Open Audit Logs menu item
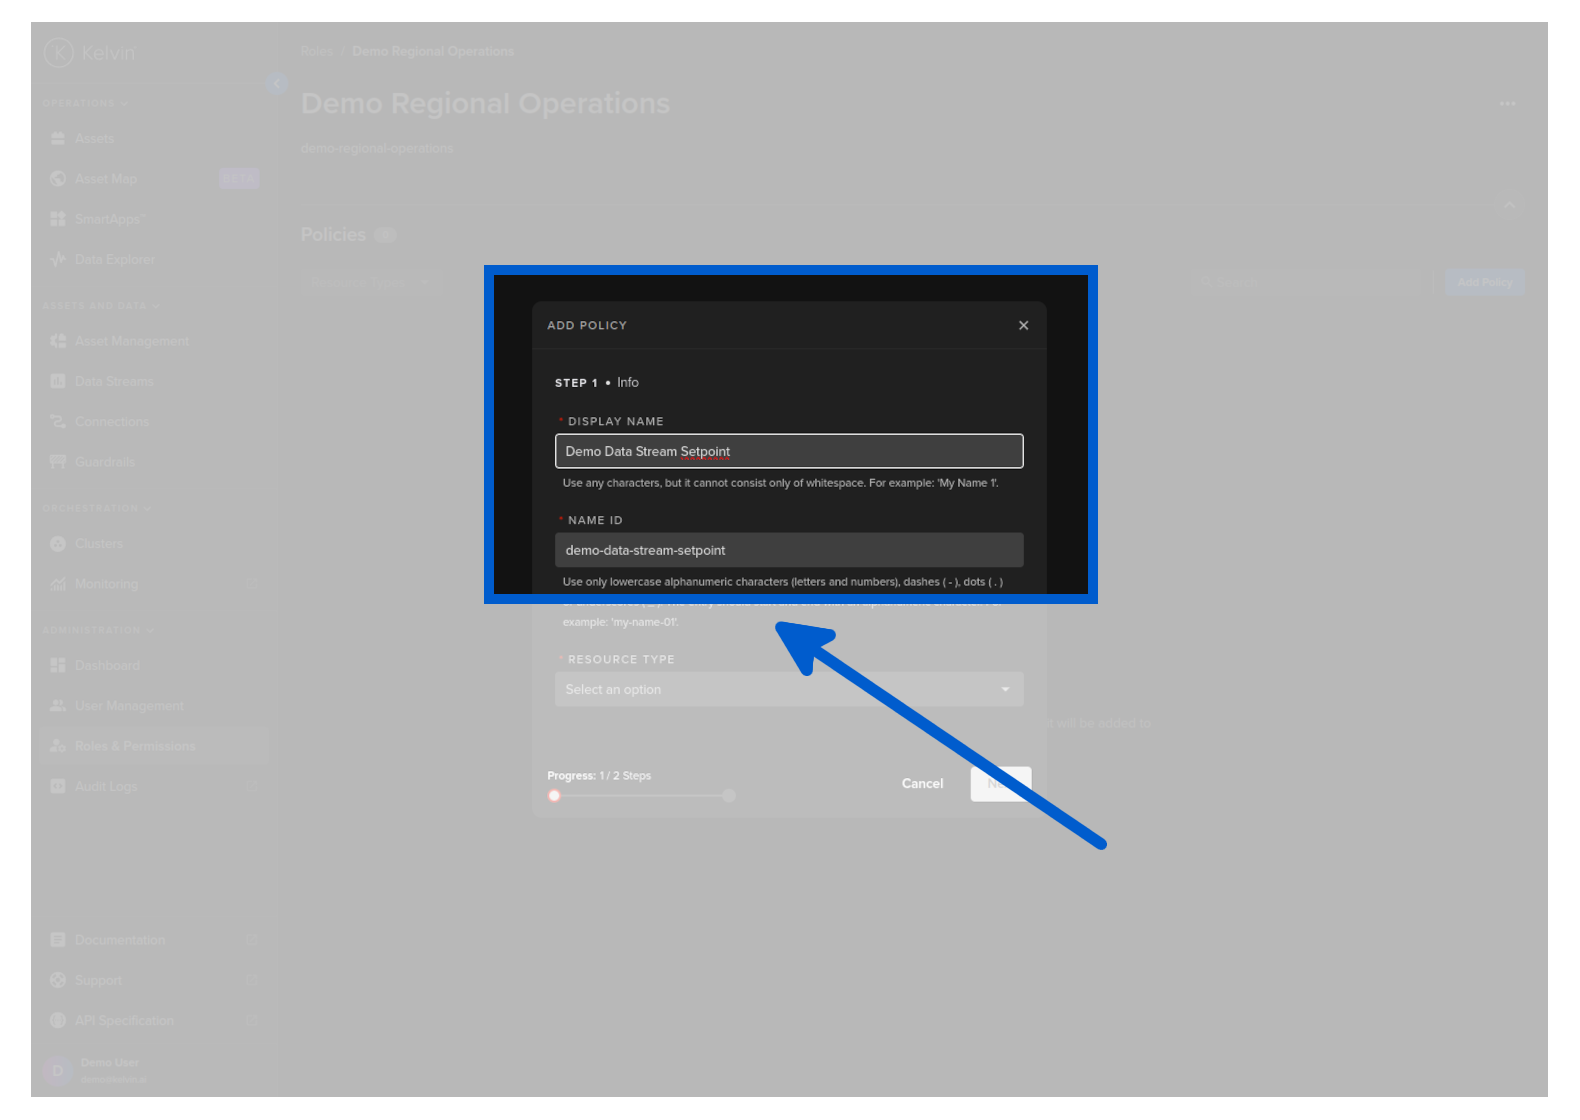Image resolution: width=1580 pixels, height=1120 pixels. (106, 787)
